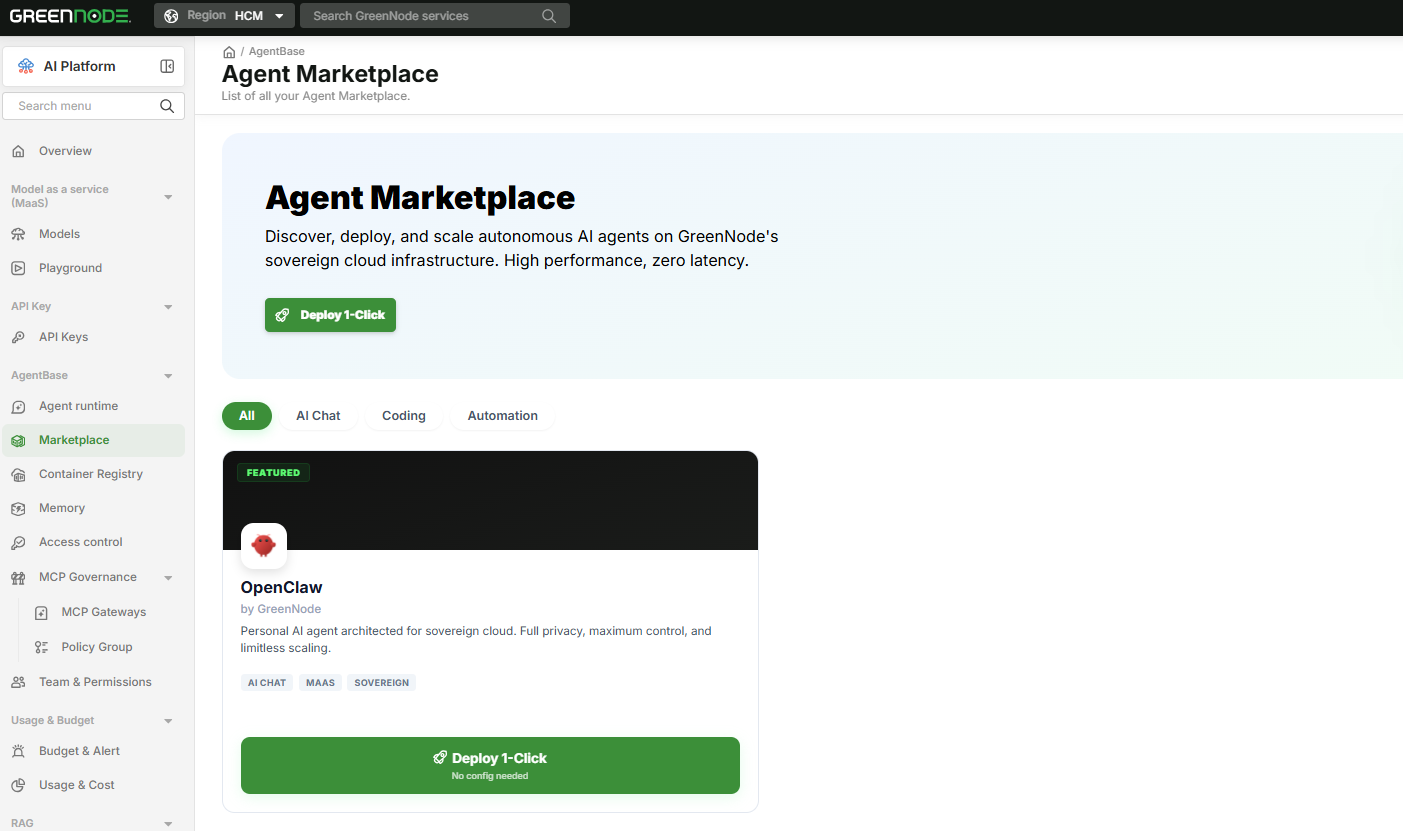Select the Coding filter tab
Viewport: 1403px width, 831px height.
(404, 416)
